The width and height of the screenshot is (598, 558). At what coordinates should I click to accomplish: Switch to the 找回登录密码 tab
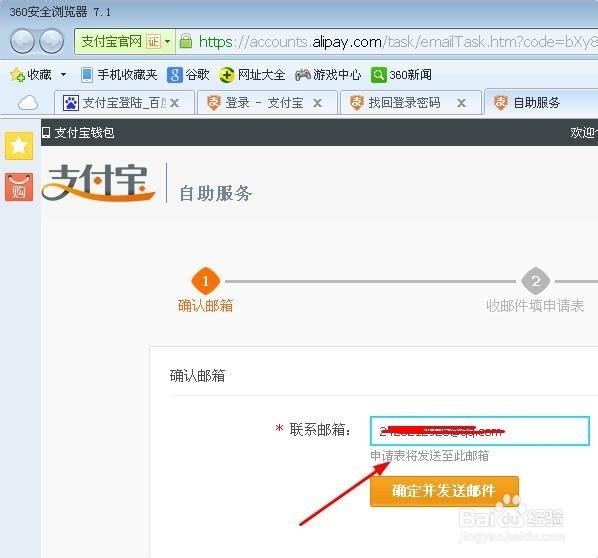[411, 103]
